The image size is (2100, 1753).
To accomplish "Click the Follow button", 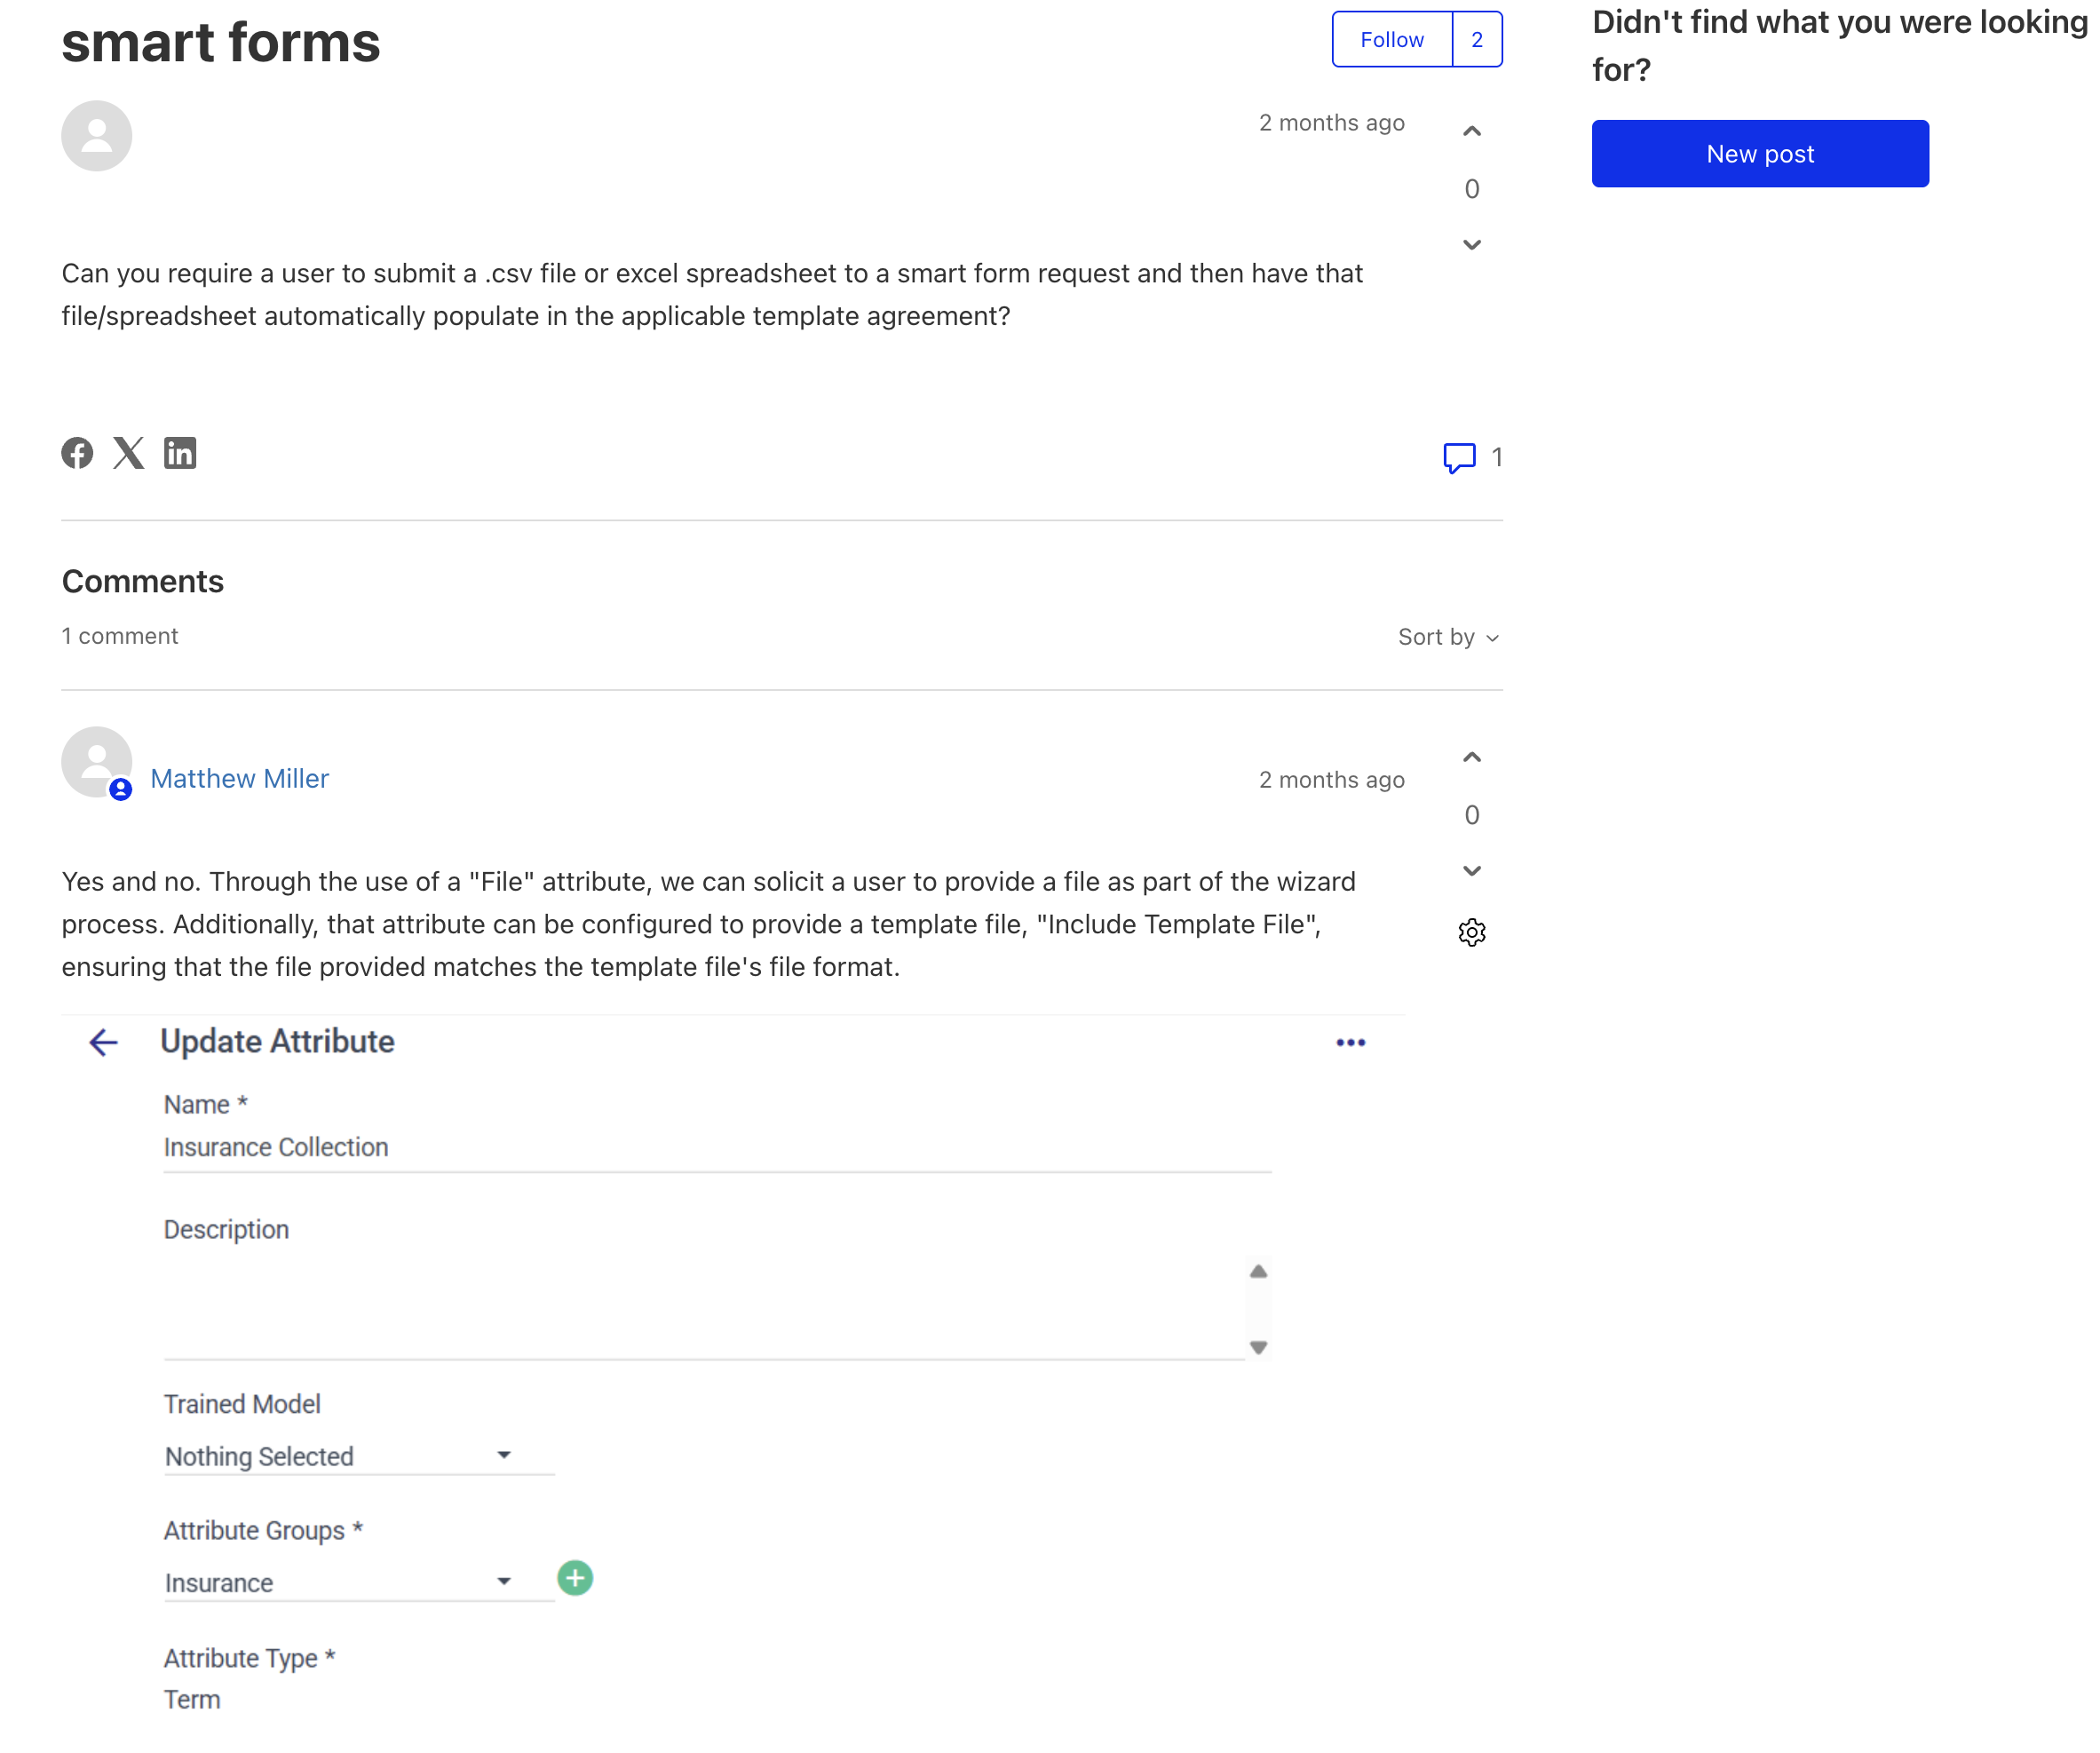I will pos(1391,40).
